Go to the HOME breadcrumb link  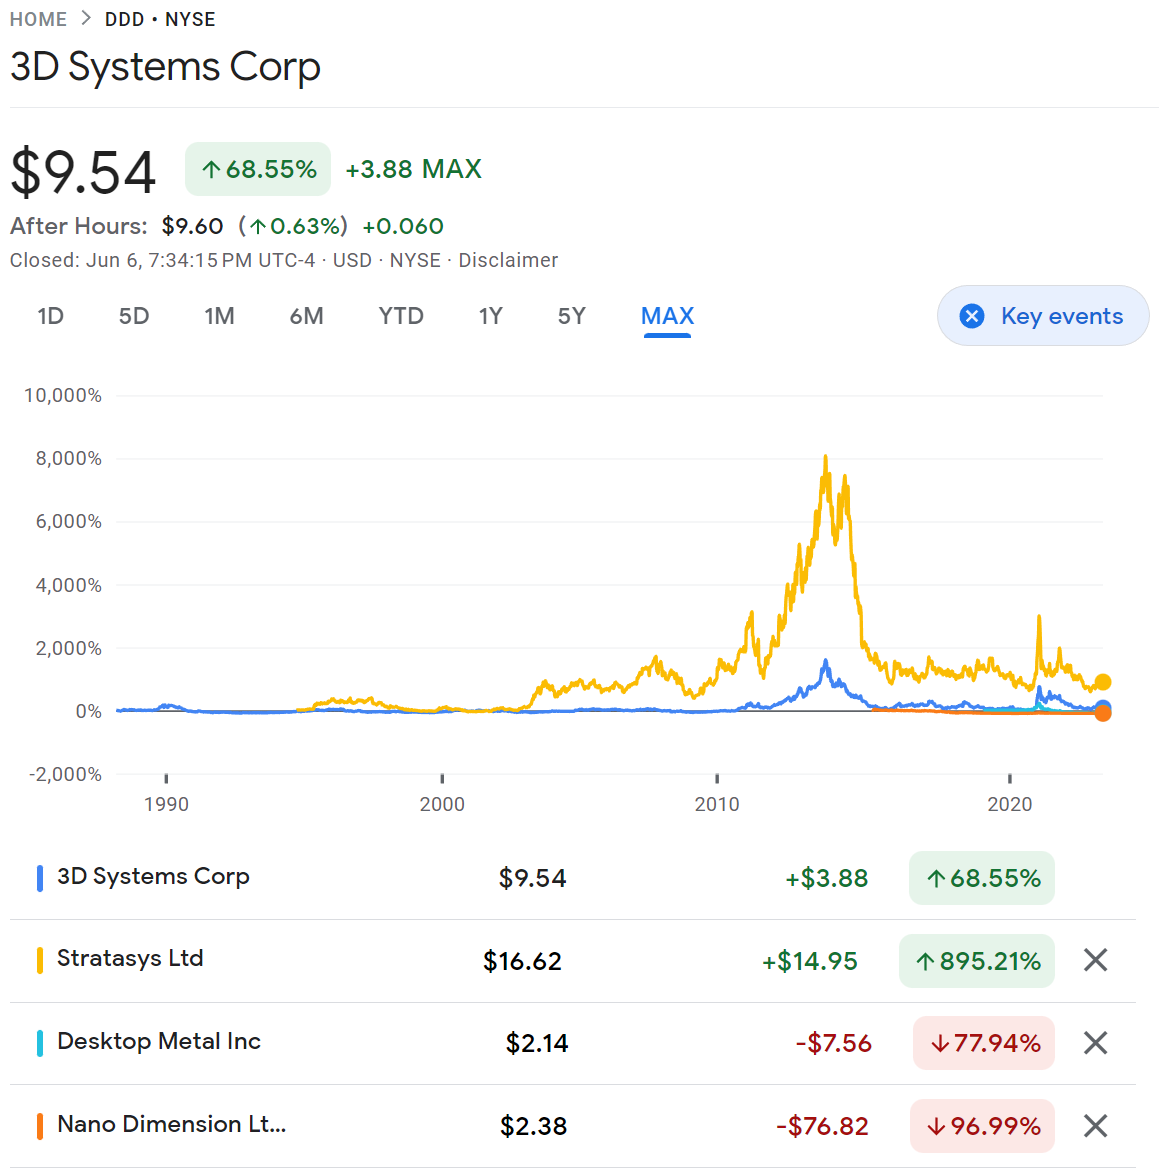38,19
